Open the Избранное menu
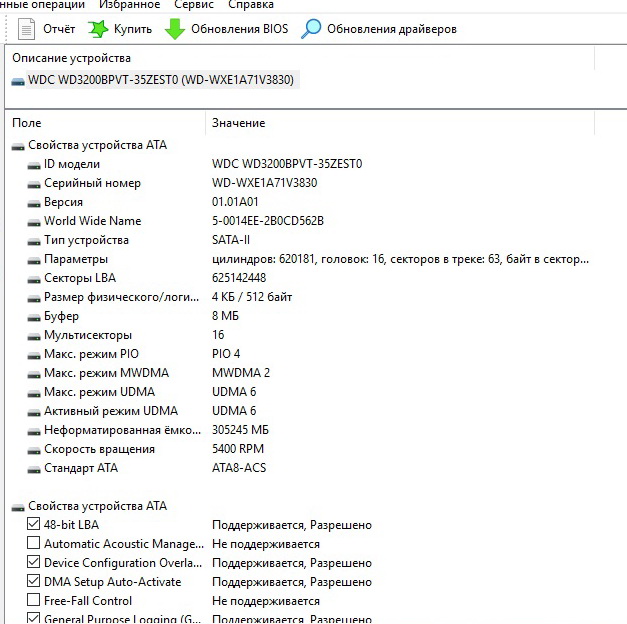The width and height of the screenshot is (627, 624). [x=130, y=5]
